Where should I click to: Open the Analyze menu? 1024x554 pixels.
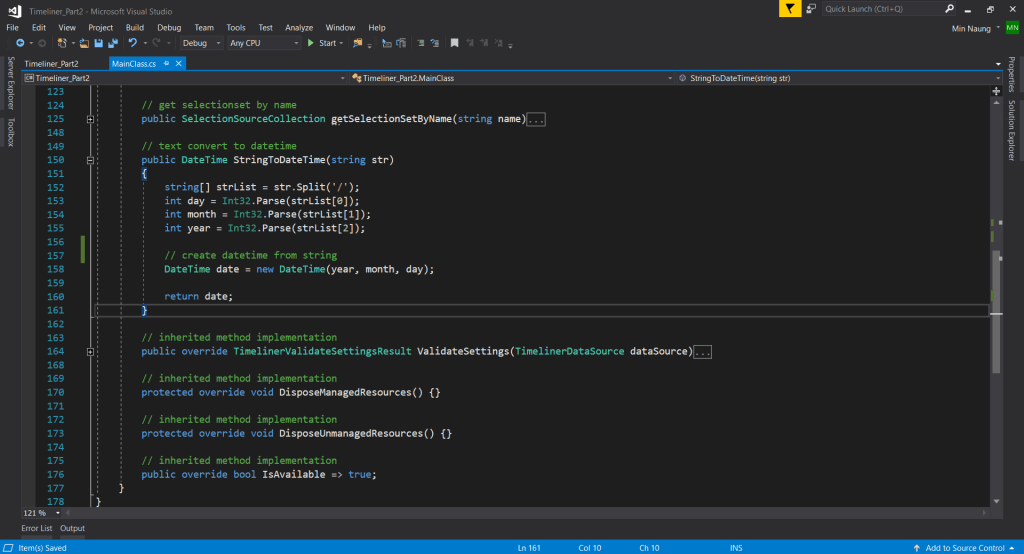(299, 27)
